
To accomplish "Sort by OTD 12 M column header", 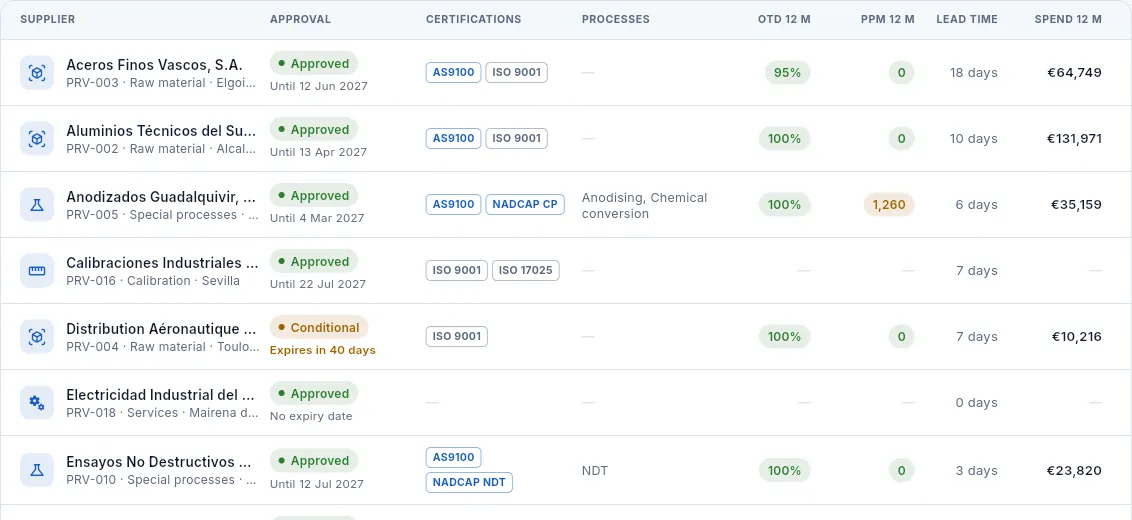I will 784,20.
